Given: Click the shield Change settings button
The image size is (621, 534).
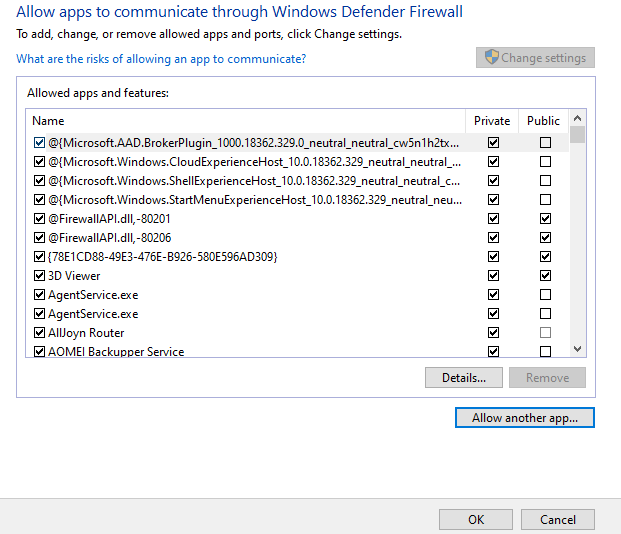Looking at the screenshot, I should [x=535, y=58].
